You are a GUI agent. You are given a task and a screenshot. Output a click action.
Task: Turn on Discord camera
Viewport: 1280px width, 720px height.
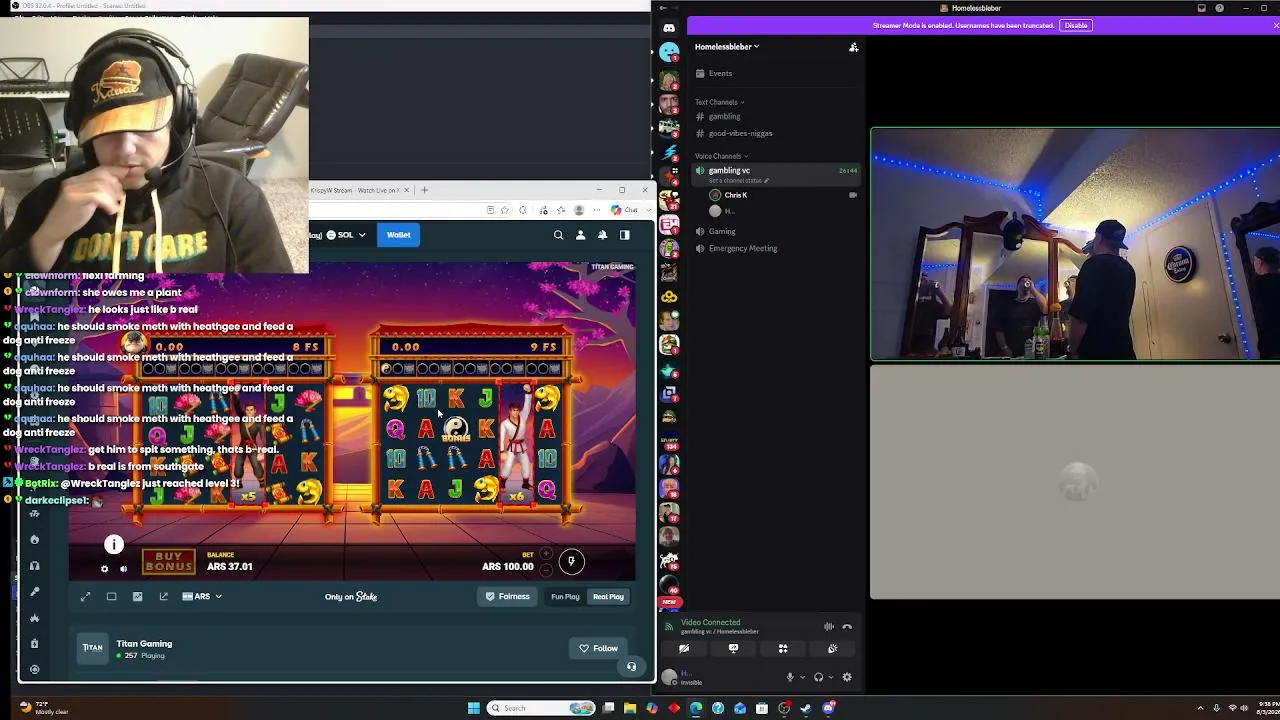tap(684, 648)
